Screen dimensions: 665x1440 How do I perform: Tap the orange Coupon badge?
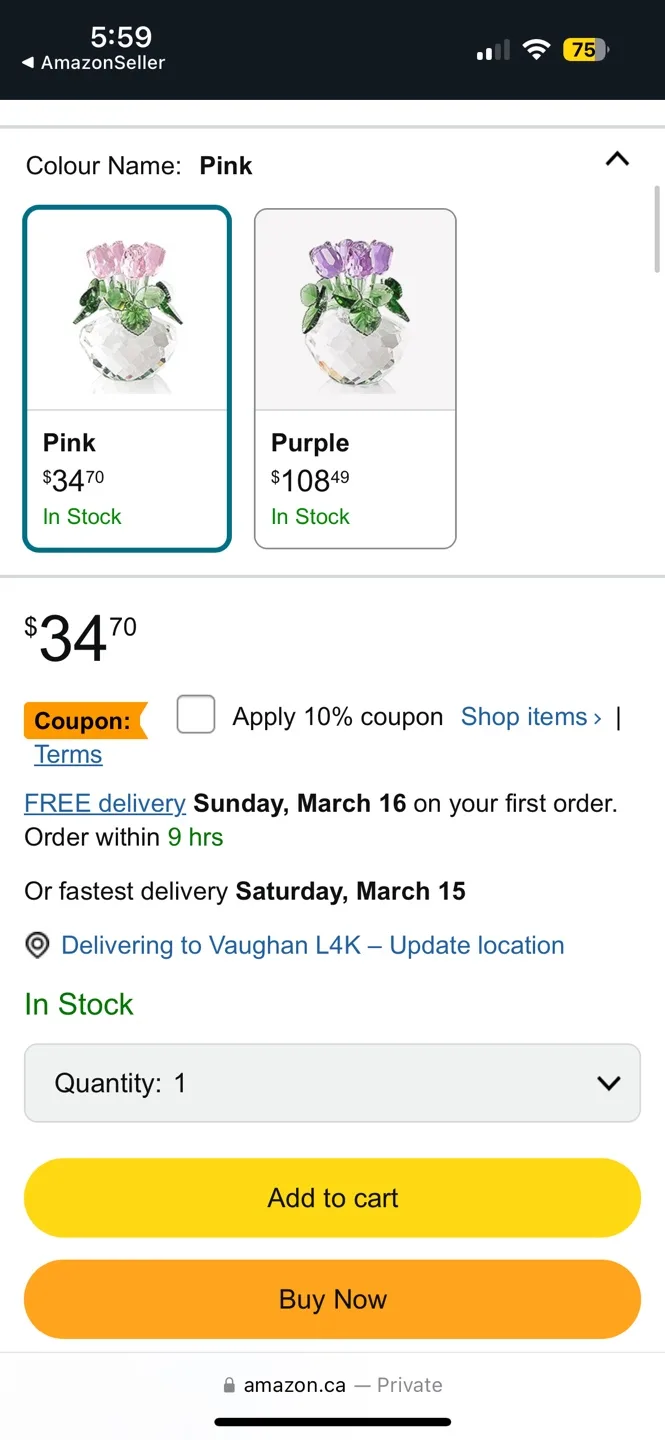(84, 720)
